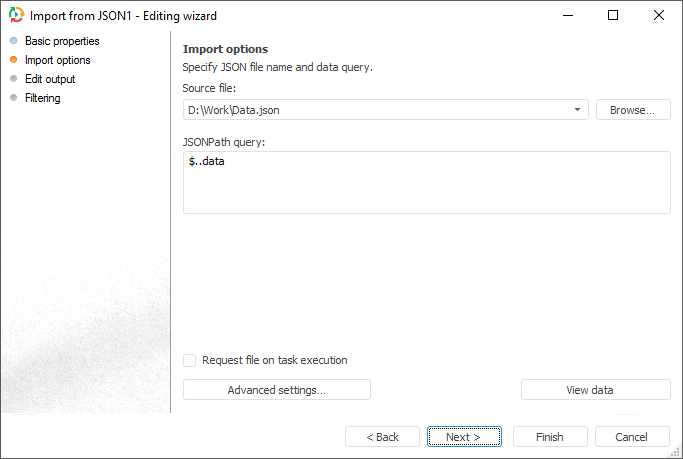
Task: Click the Filtering step bullet
Action: coord(13,98)
